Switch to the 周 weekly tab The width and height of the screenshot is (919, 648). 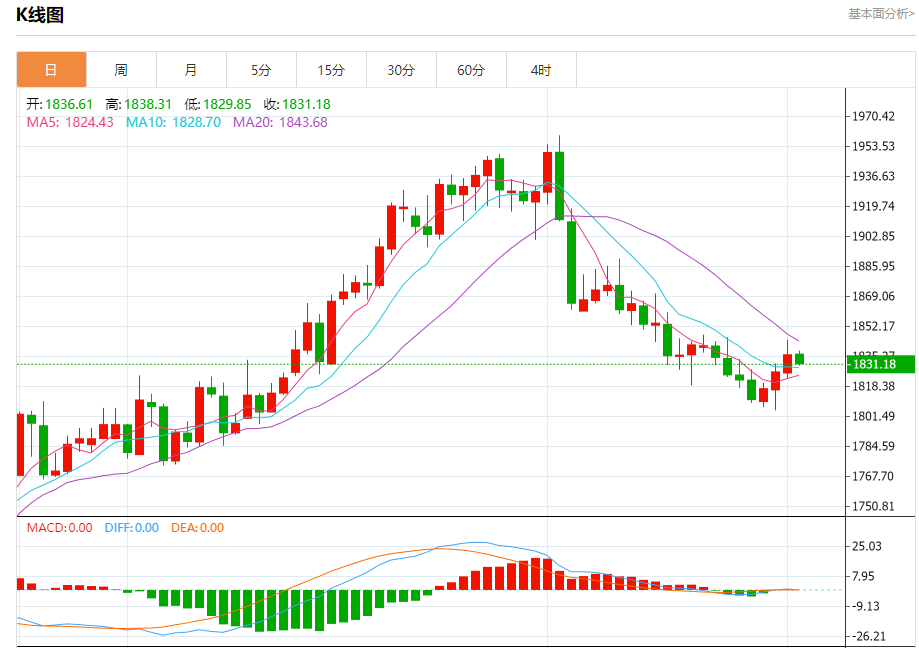click(121, 70)
